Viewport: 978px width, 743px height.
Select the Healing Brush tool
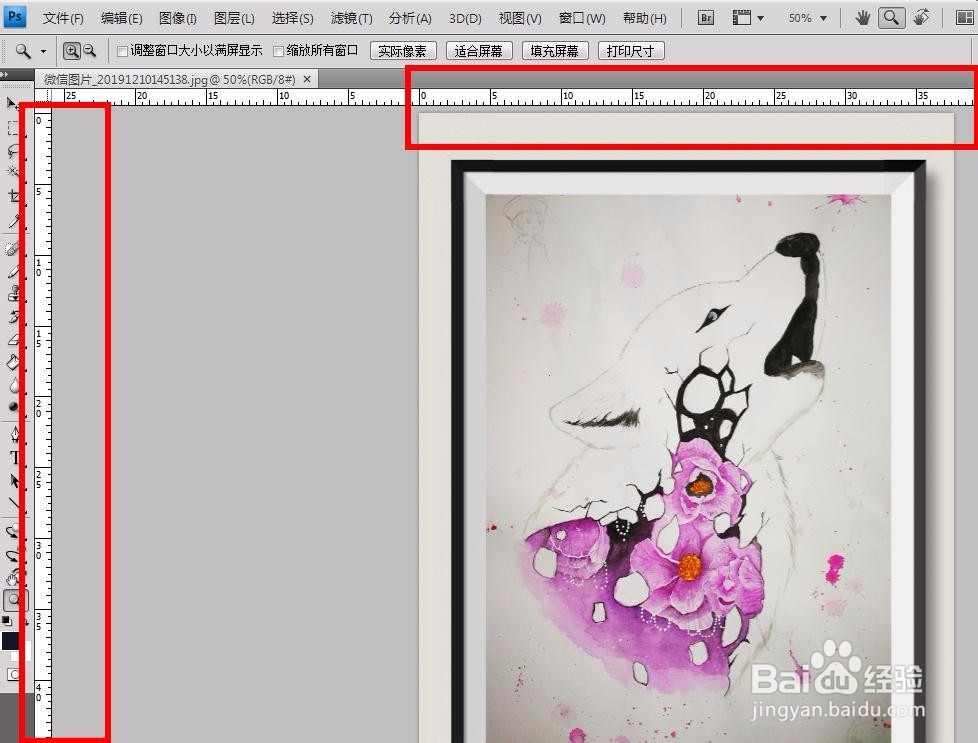click(12, 248)
